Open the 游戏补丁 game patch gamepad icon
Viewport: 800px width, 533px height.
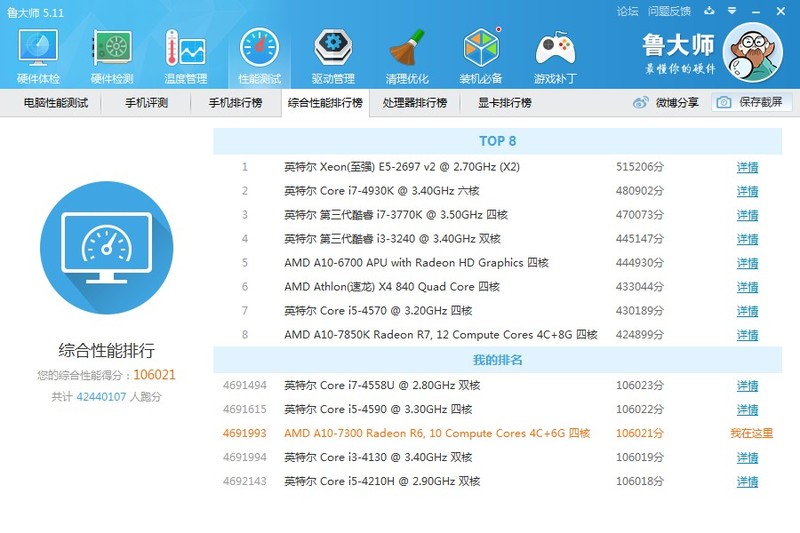coord(555,48)
